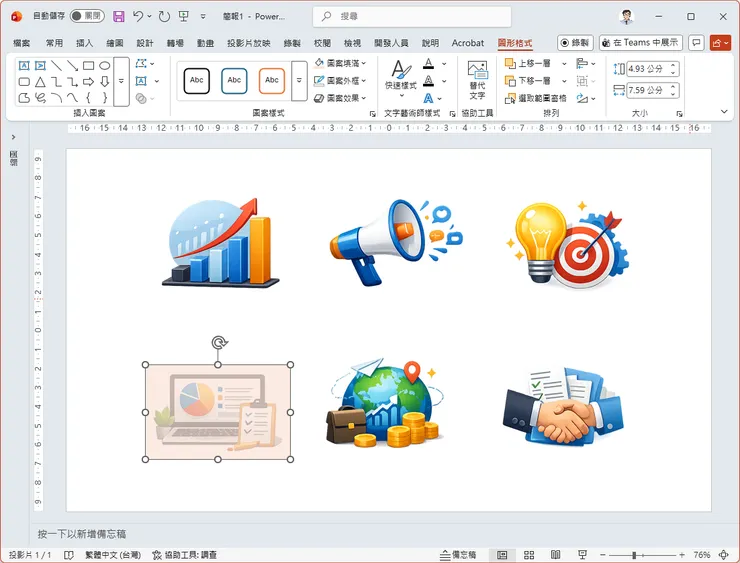740x563 pixels.
Task: Click Fit slide to window icon
Action: coord(723,555)
